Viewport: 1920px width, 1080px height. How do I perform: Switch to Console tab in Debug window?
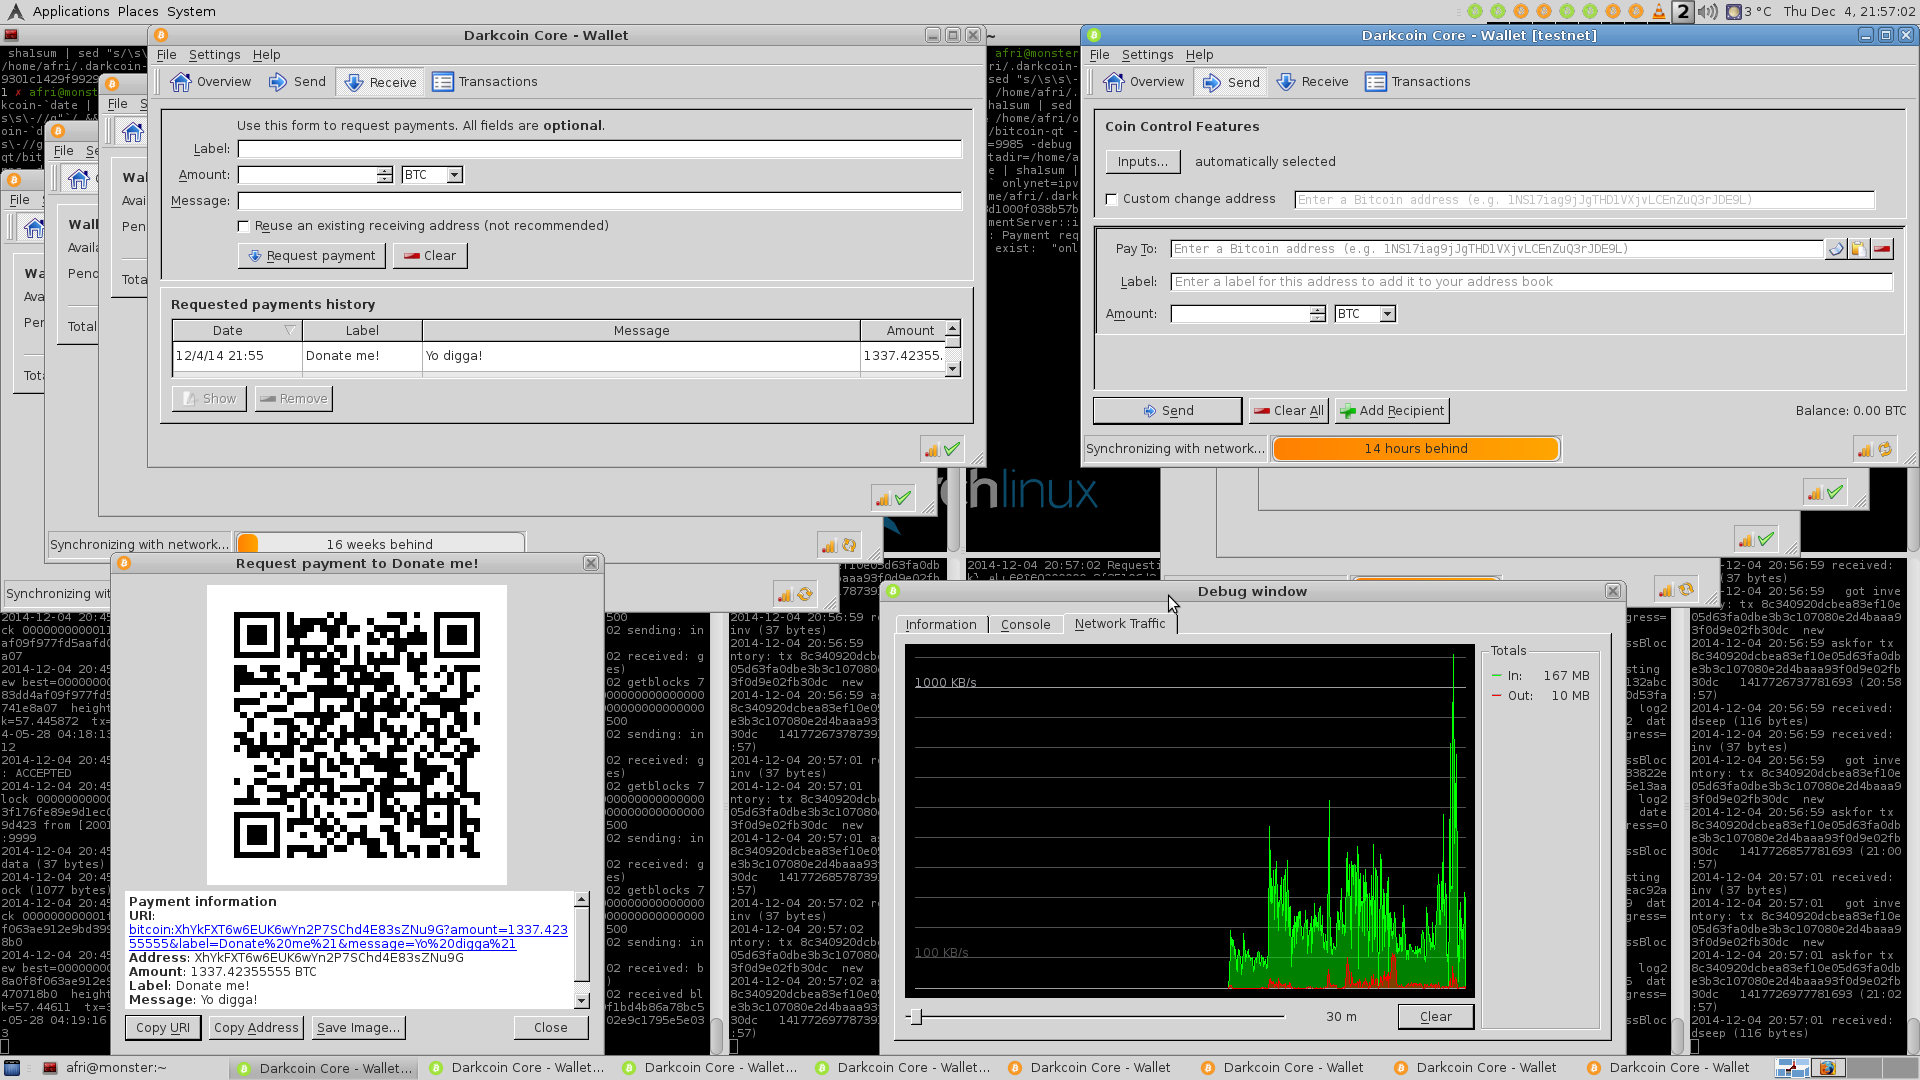1026,625
